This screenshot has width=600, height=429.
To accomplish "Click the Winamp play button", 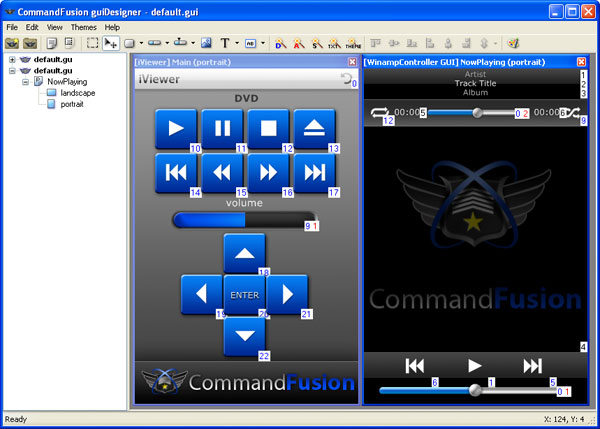I will tap(474, 366).
